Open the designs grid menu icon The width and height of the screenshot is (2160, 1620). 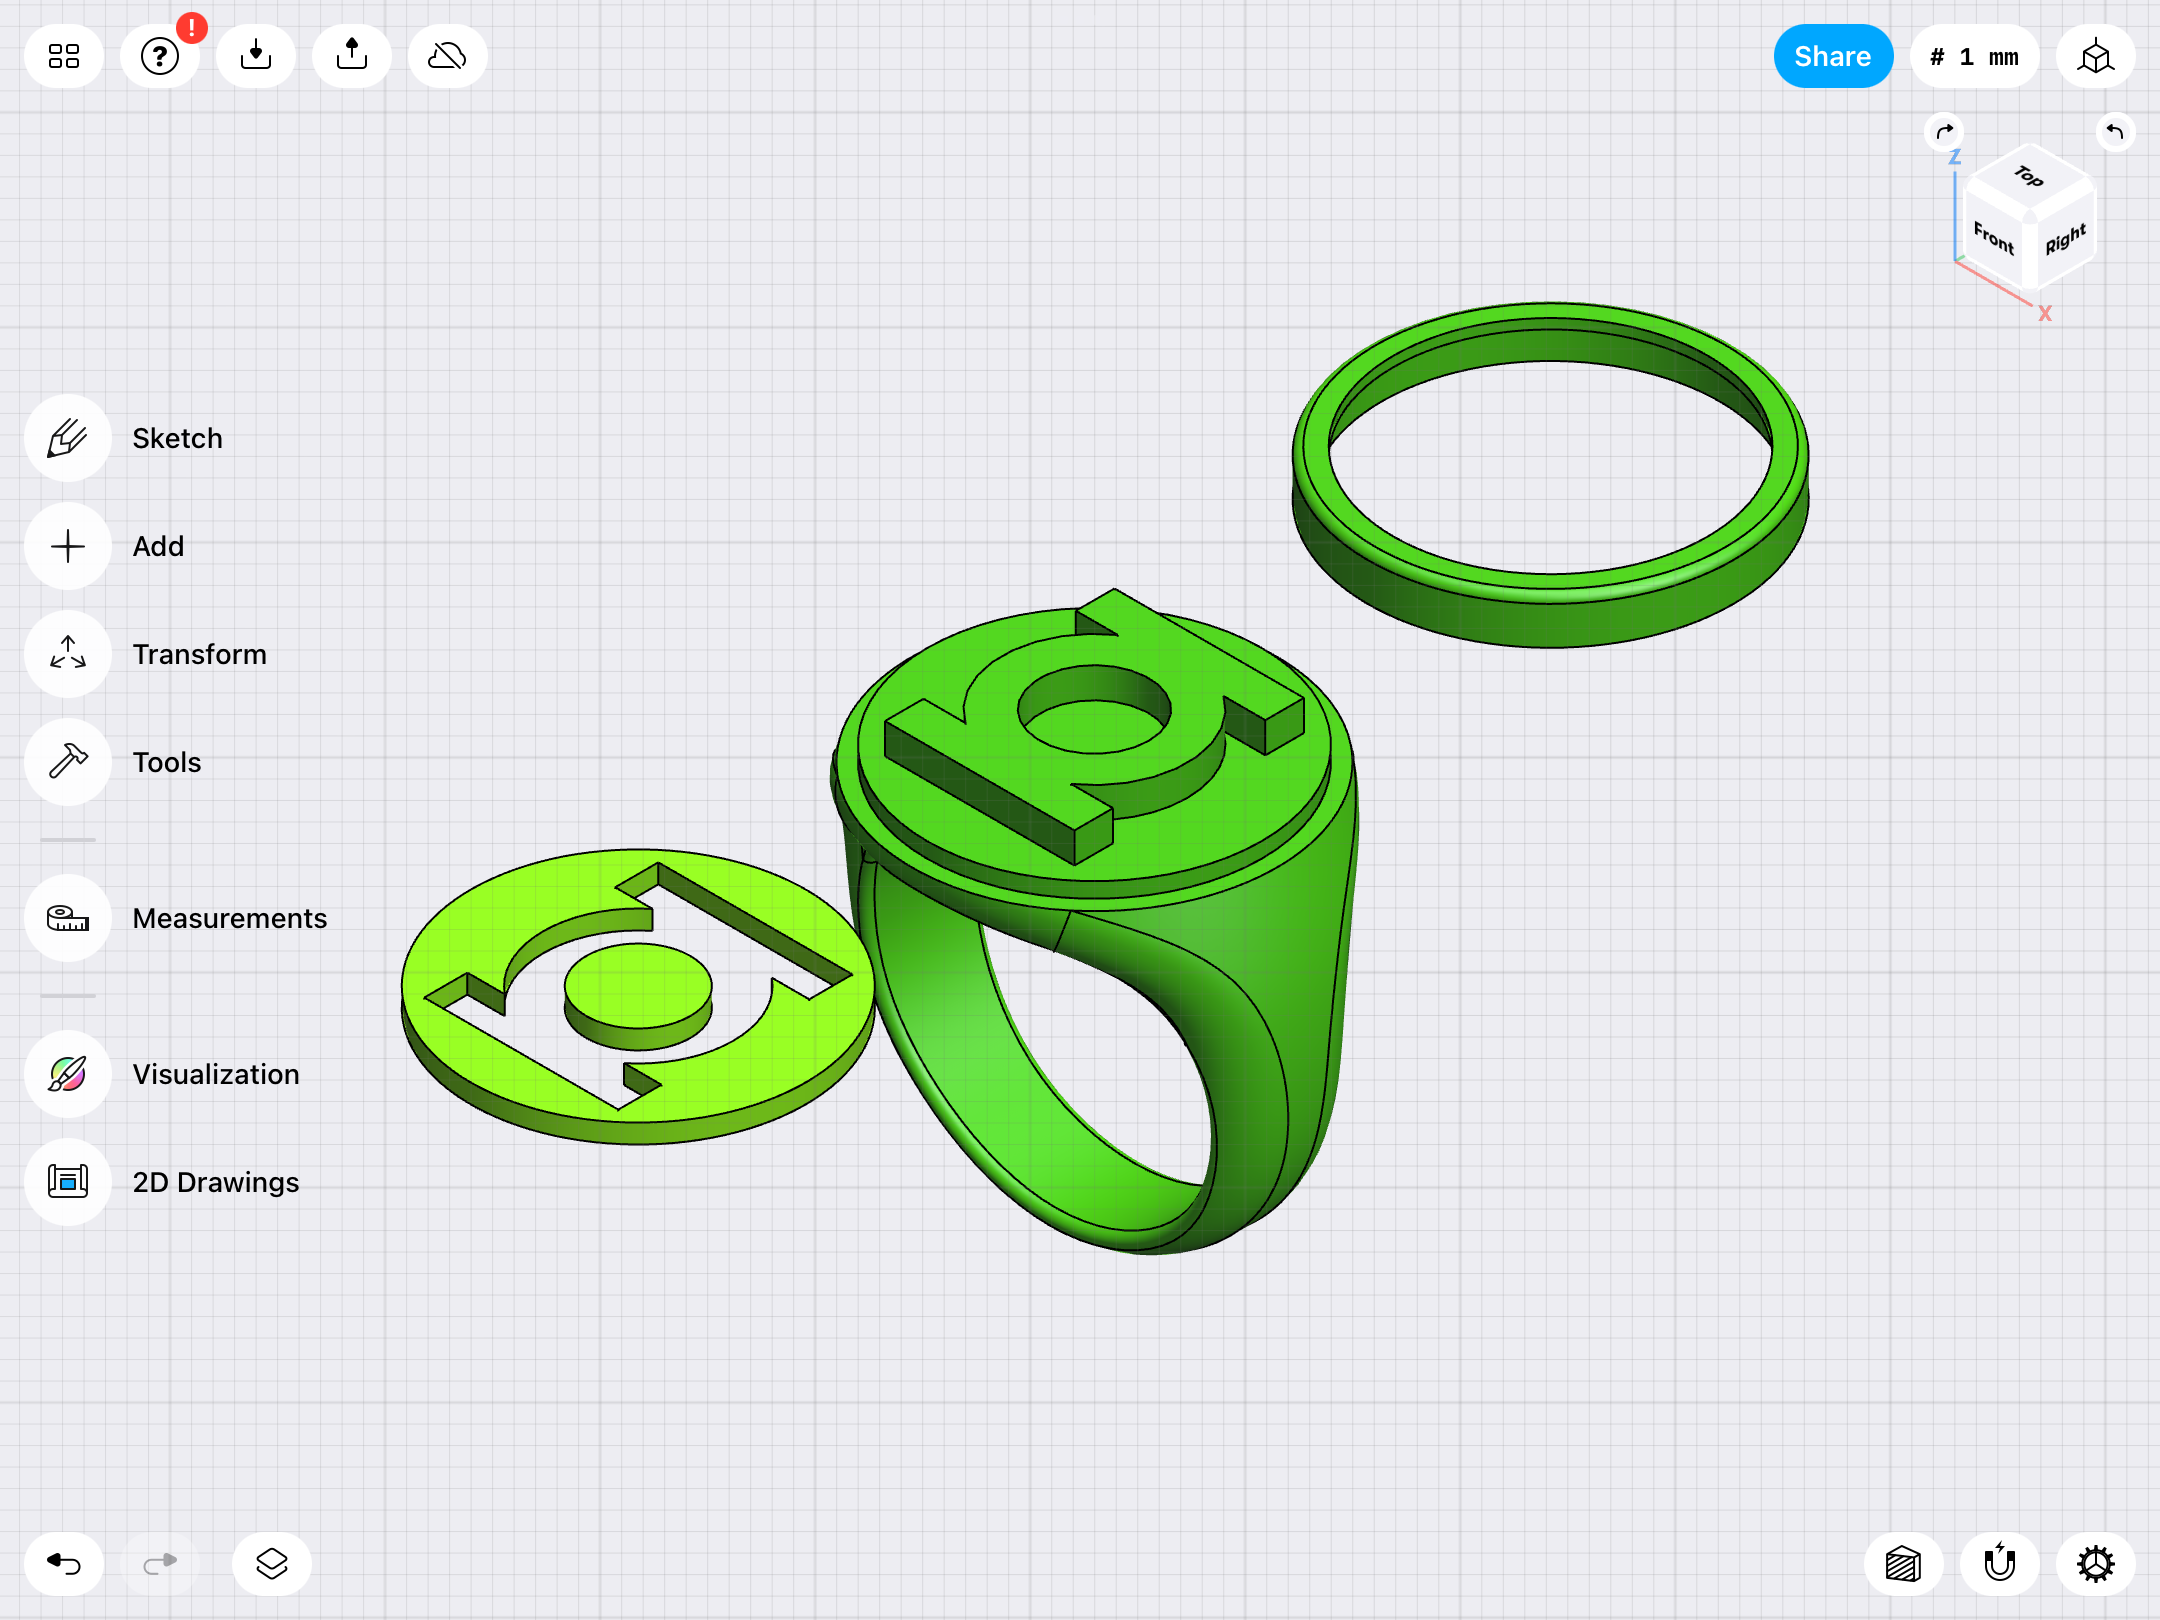64,56
